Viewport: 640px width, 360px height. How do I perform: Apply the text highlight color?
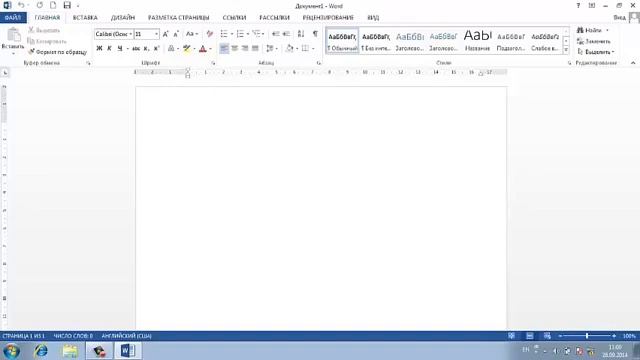[x=187, y=48]
